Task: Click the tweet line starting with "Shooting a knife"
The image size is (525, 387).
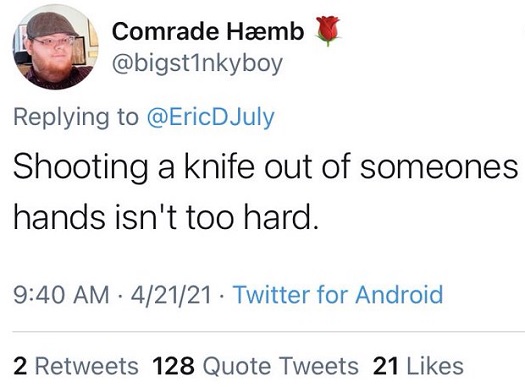Action: tap(266, 166)
